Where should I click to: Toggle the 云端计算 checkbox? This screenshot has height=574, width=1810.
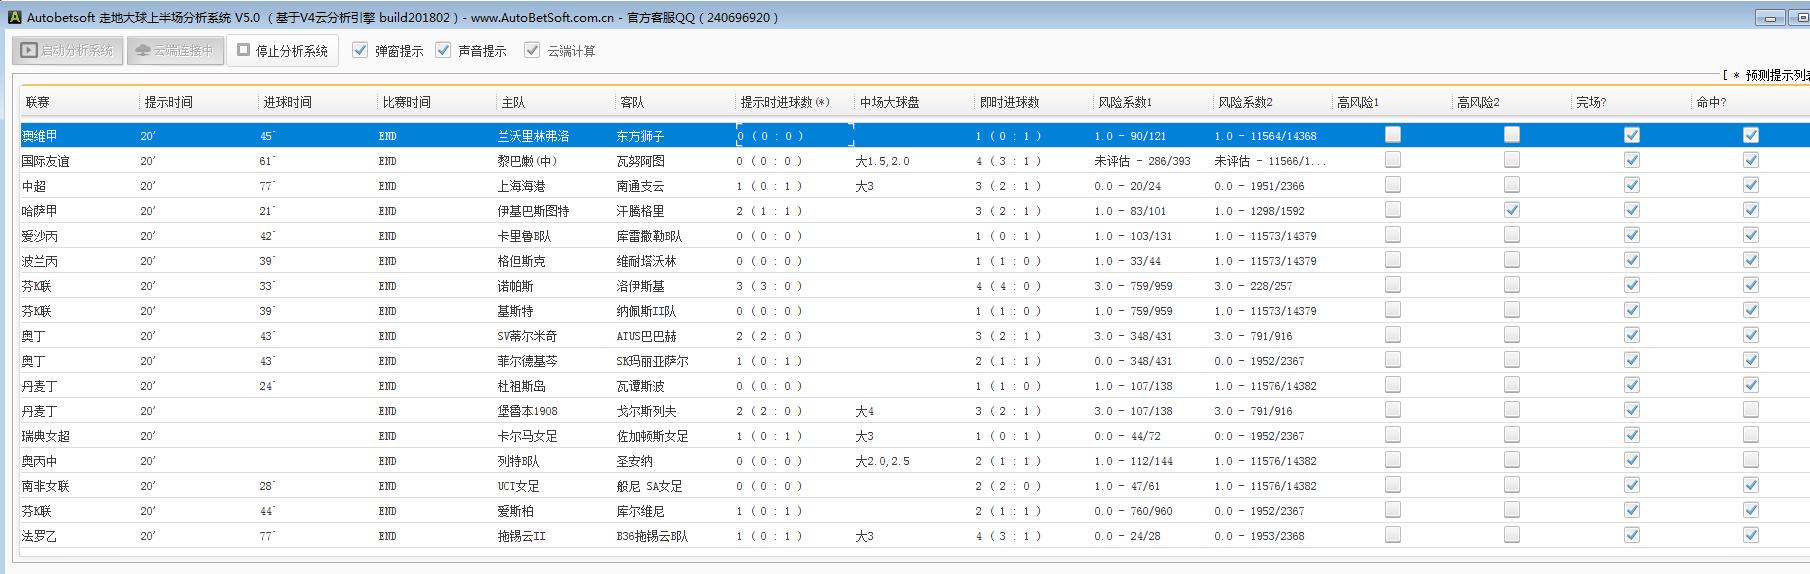tap(532, 50)
